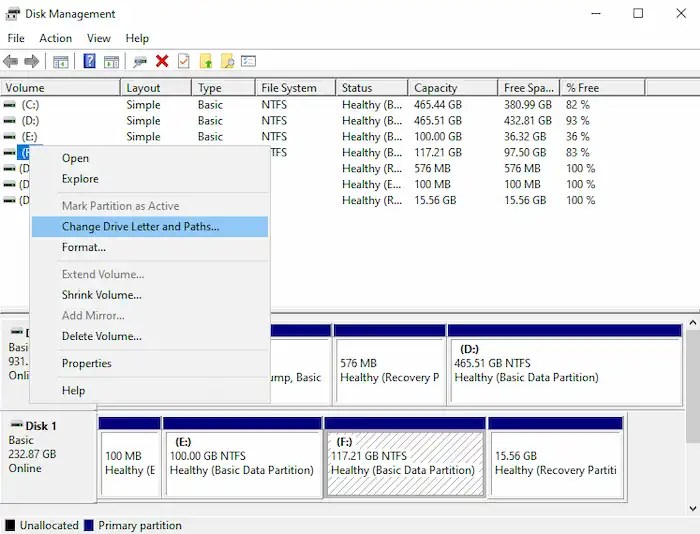Sort by the Type column header
The image size is (700, 534).
coord(224,88)
